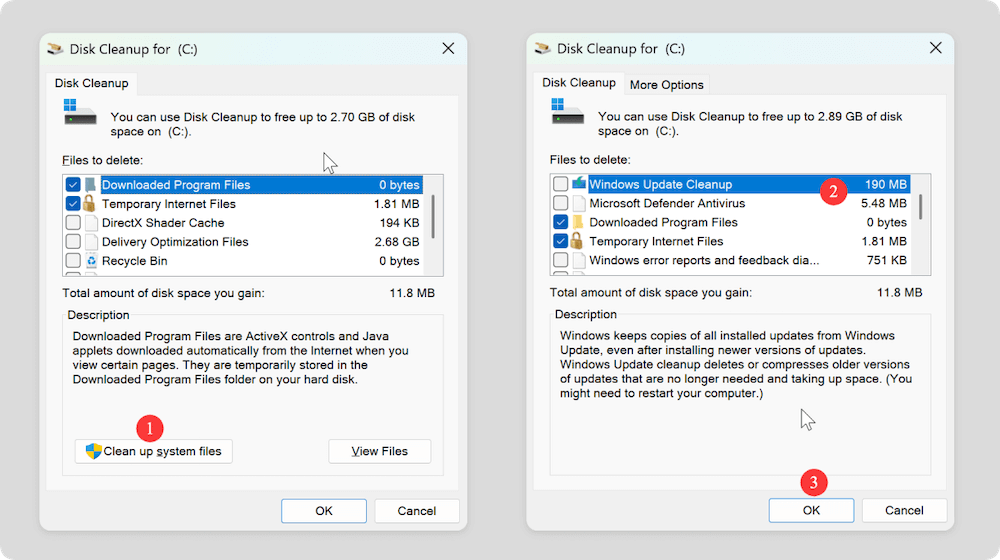Click the Recycle Bin icon in the list
Screen dimensions: 1000x560
(91, 261)
